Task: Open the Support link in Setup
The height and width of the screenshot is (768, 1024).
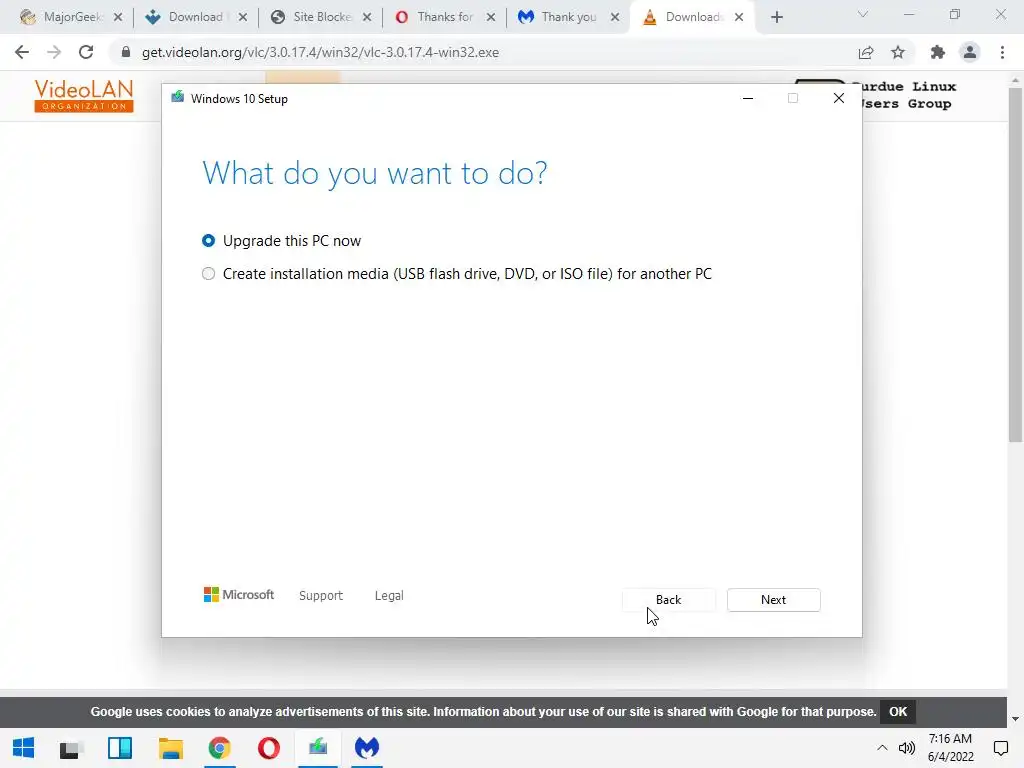Action: coord(321,596)
